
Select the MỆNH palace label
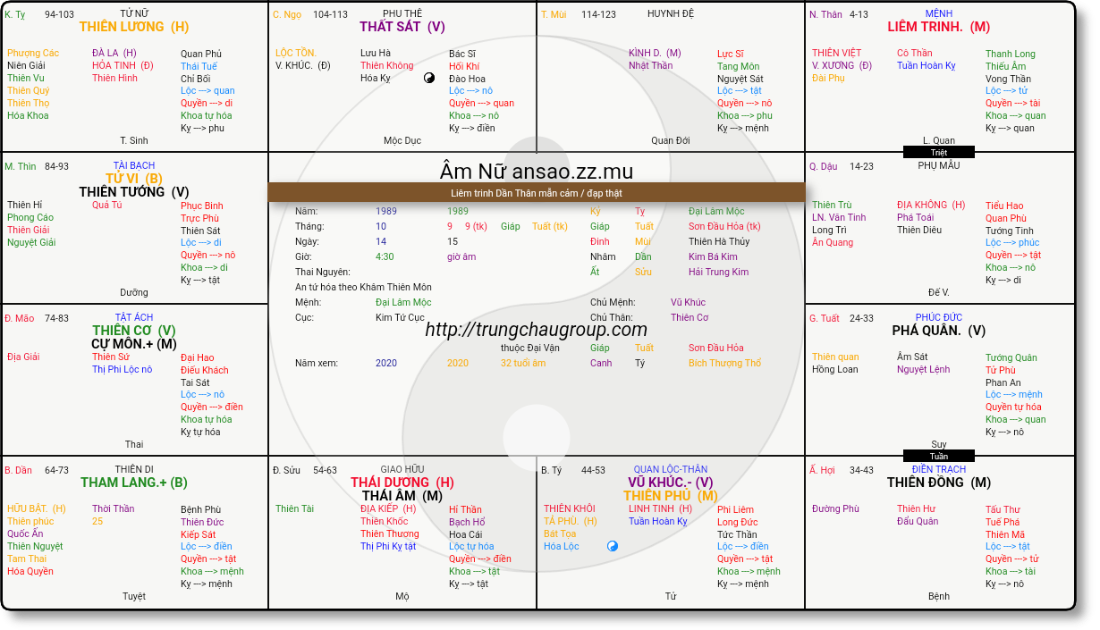point(938,14)
